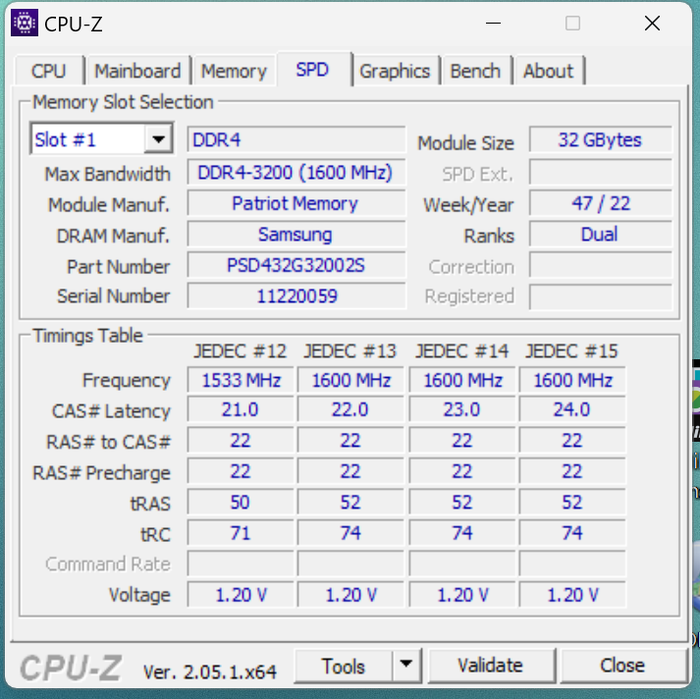The width and height of the screenshot is (700, 699).
Task: Click the 1533 MHz frequency cell
Action: (x=241, y=380)
